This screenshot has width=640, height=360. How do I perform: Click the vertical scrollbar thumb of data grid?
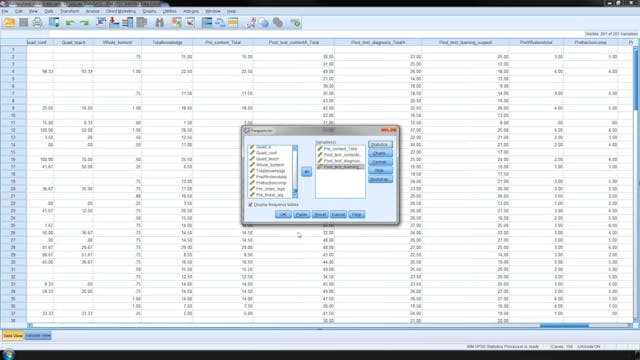636,80
